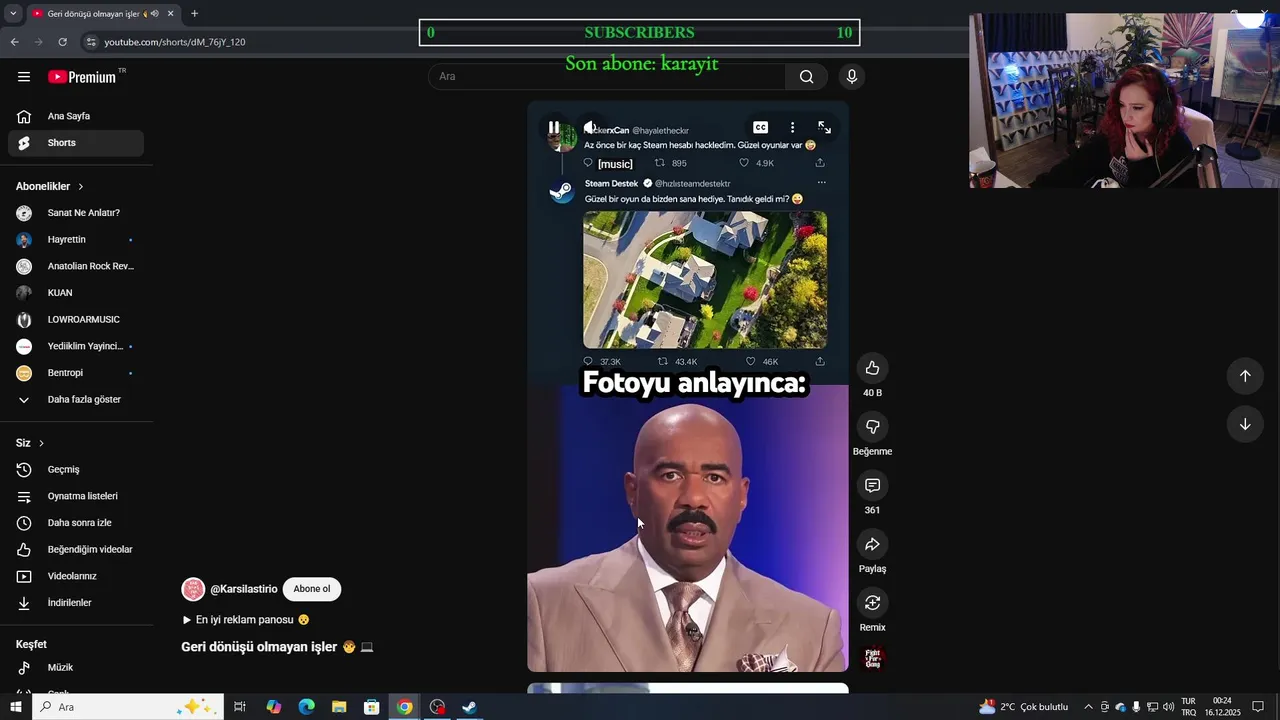View site information icon in address bar
The height and width of the screenshot is (720, 1280).
tap(91, 42)
